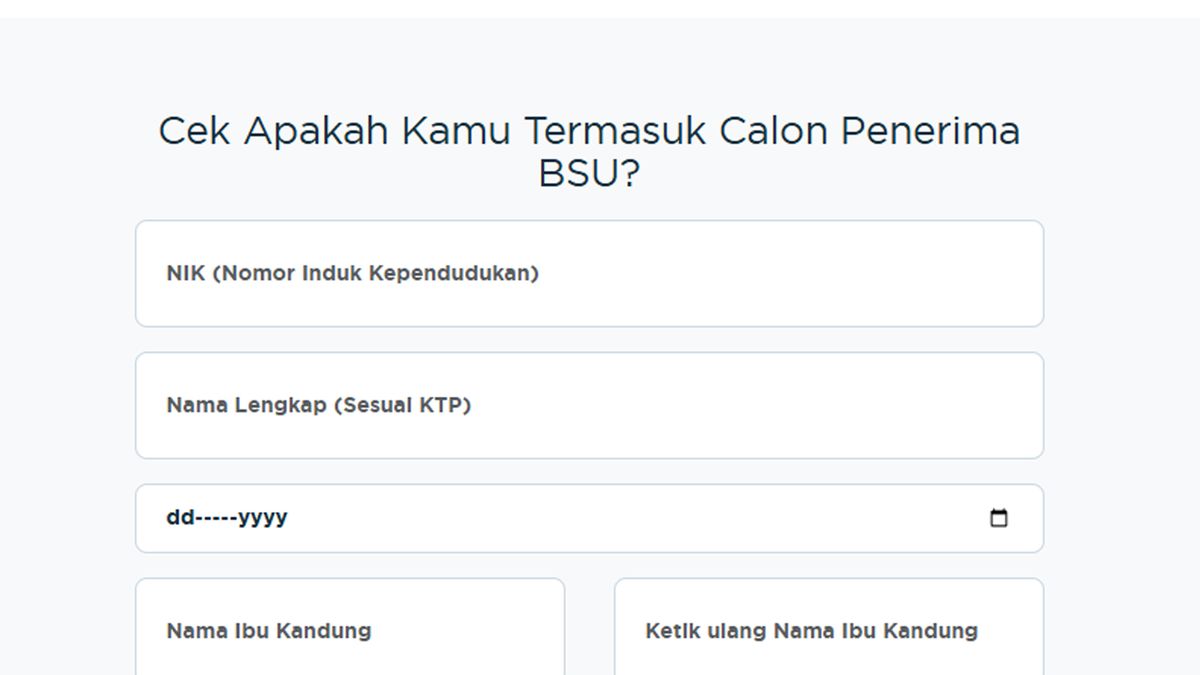Click the NIK (Nomor Induk Kependudukan) input field
The width and height of the screenshot is (1200, 675).
589,273
